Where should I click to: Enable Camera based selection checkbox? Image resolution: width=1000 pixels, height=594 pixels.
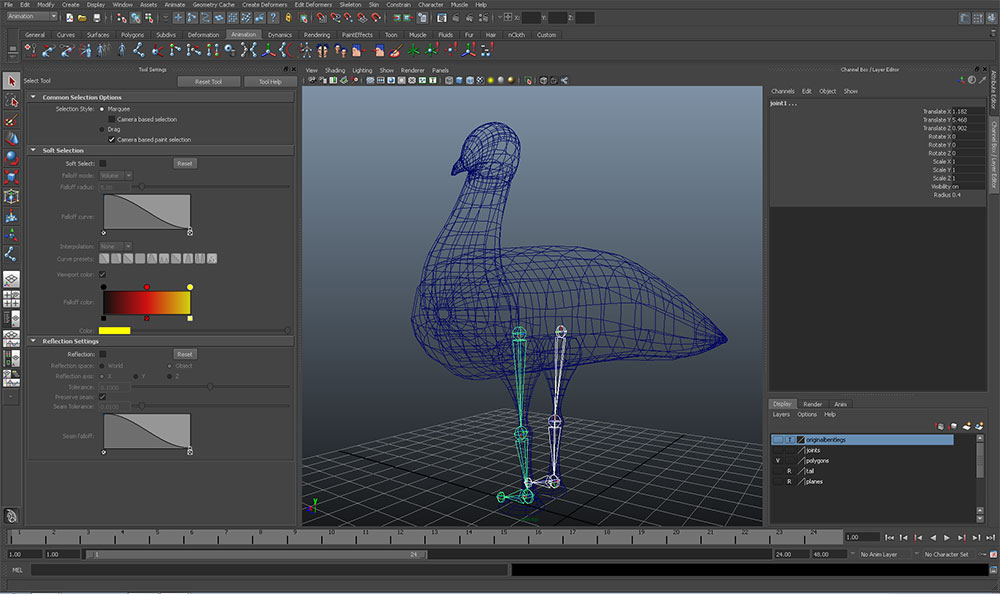[111, 119]
